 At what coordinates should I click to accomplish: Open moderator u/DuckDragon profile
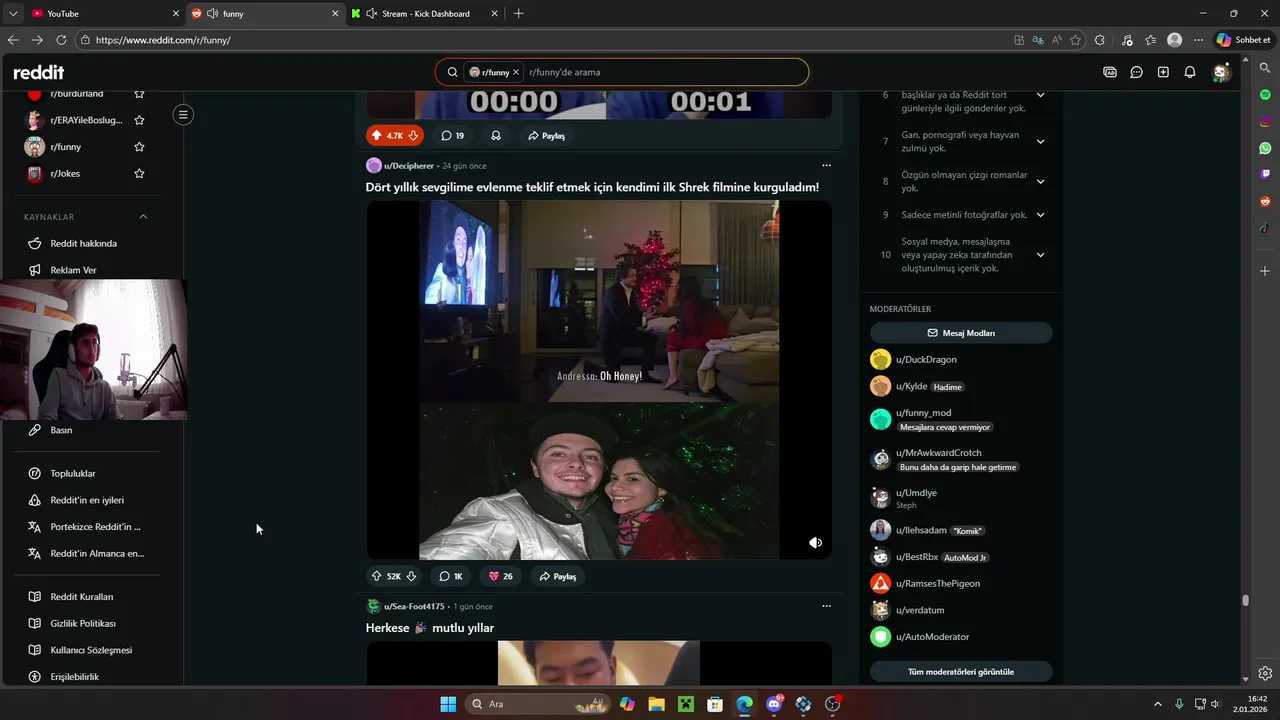pyautogui.click(x=926, y=359)
